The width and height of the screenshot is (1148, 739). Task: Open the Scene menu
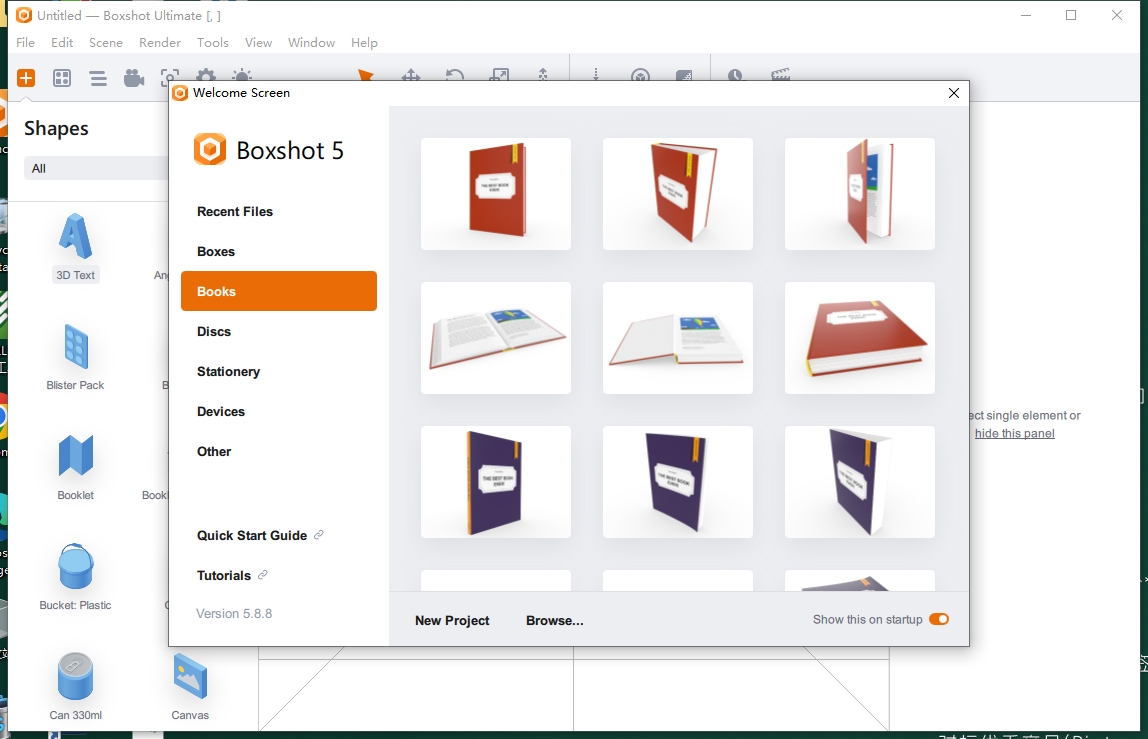point(106,43)
